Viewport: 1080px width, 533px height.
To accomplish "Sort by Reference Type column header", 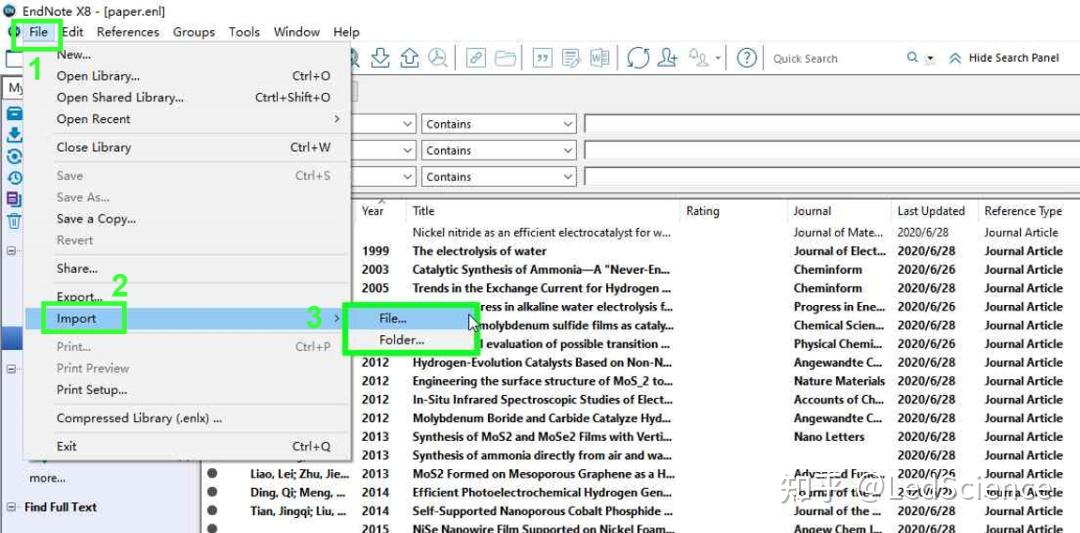I will pyautogui.click(x=1024, y=211).
